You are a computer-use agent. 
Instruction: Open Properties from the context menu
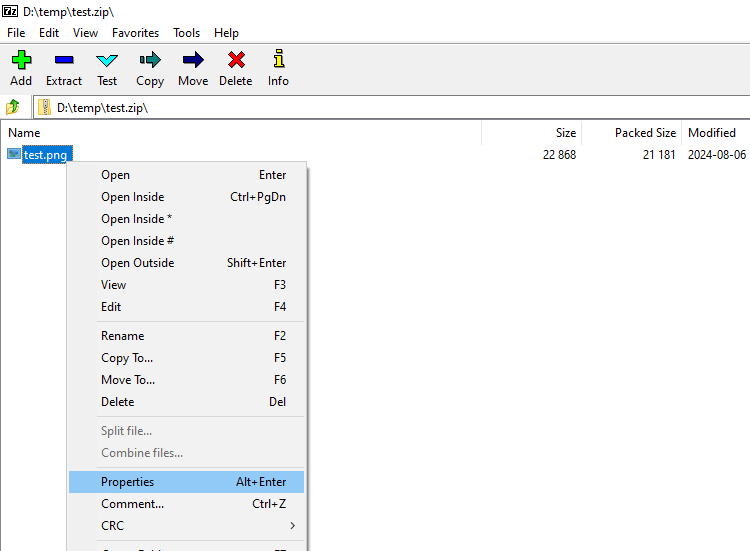pyautogui.click(x=187, y=482)
